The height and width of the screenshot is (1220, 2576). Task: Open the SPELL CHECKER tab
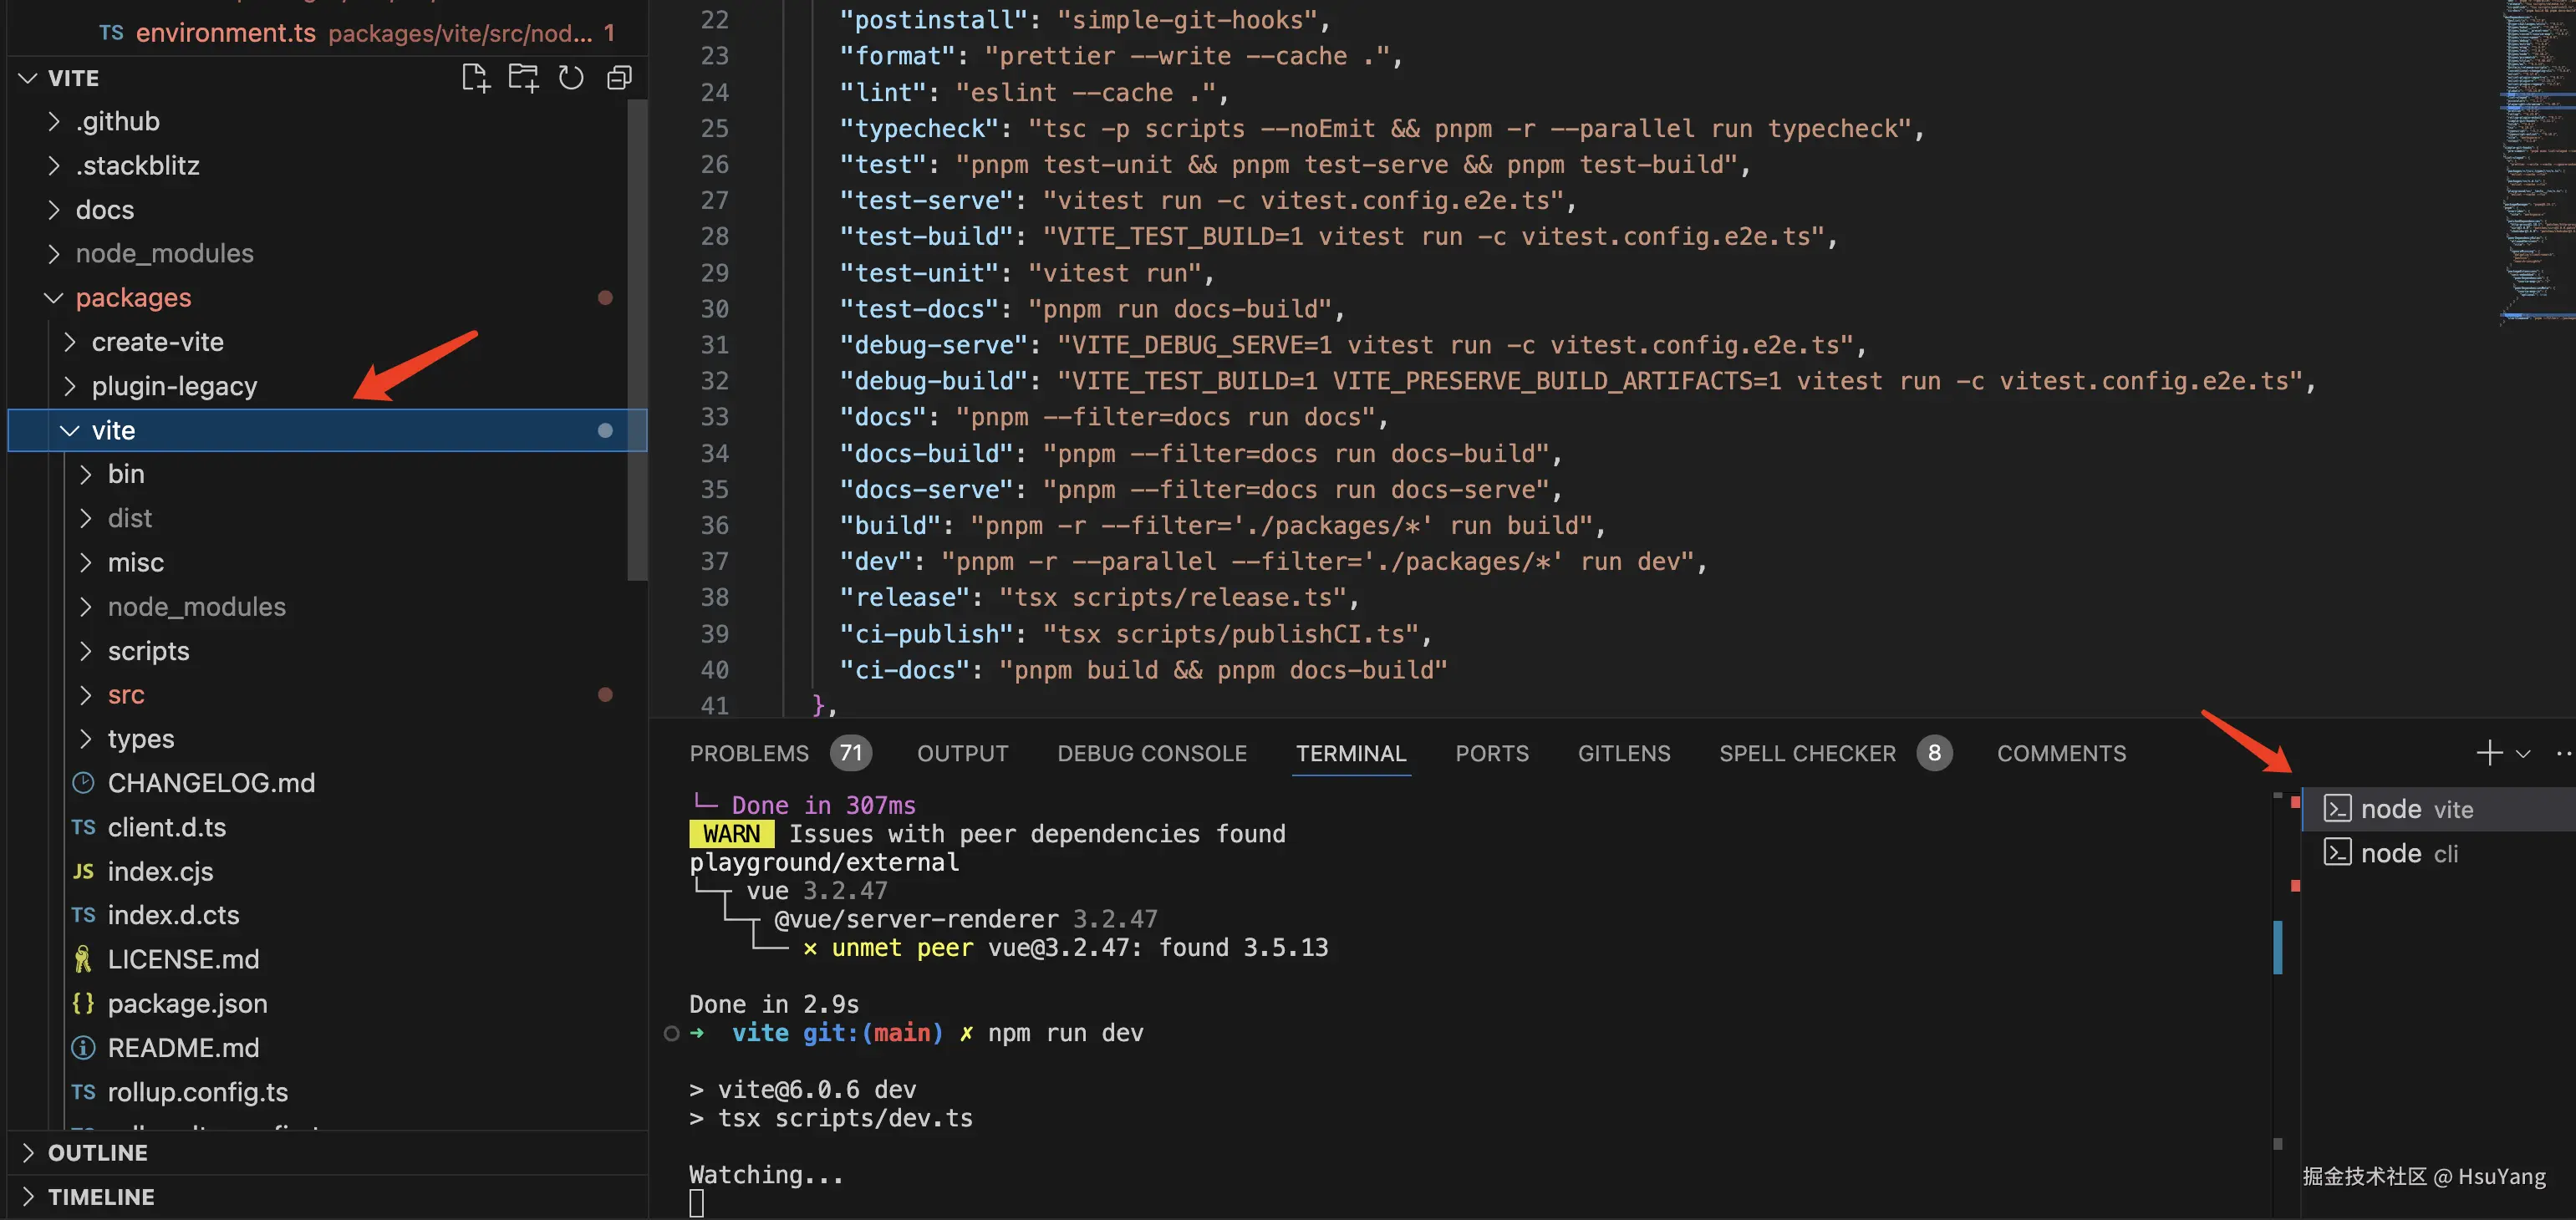tap(1806, 753)
